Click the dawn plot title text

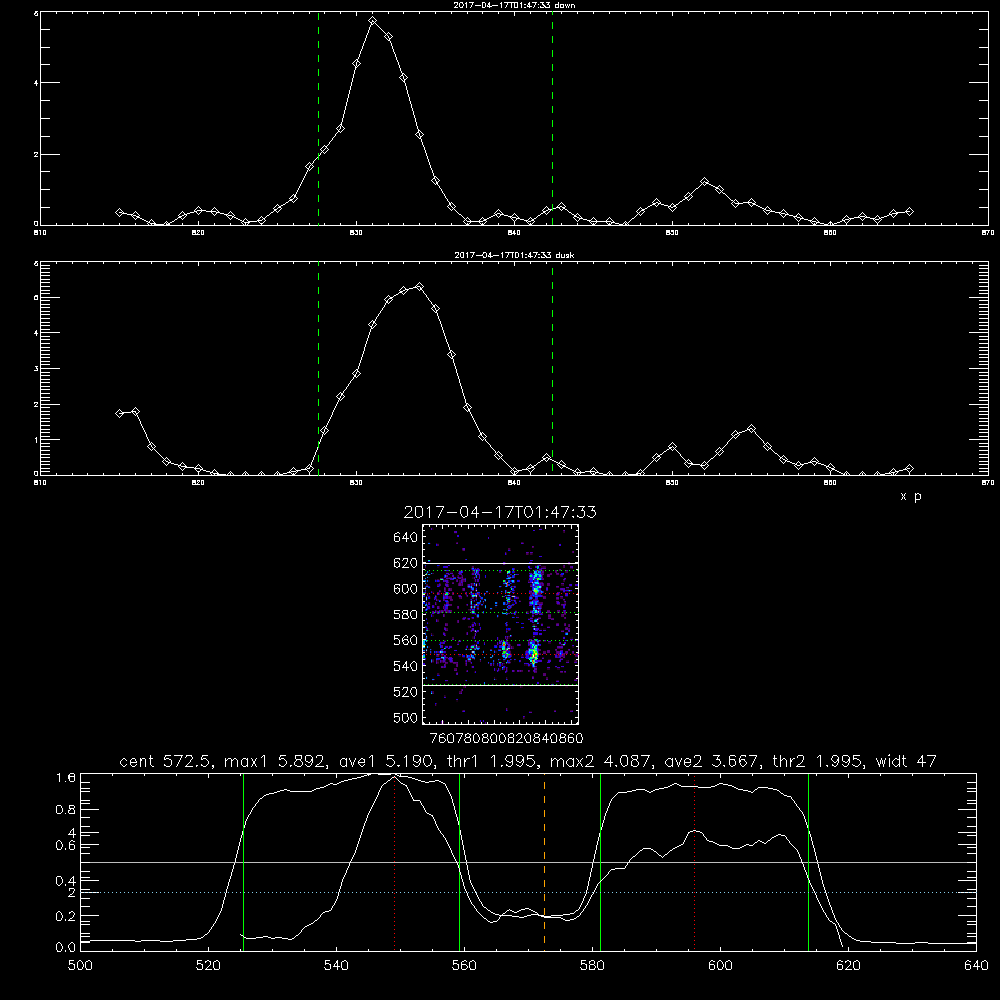pos(514,5)
